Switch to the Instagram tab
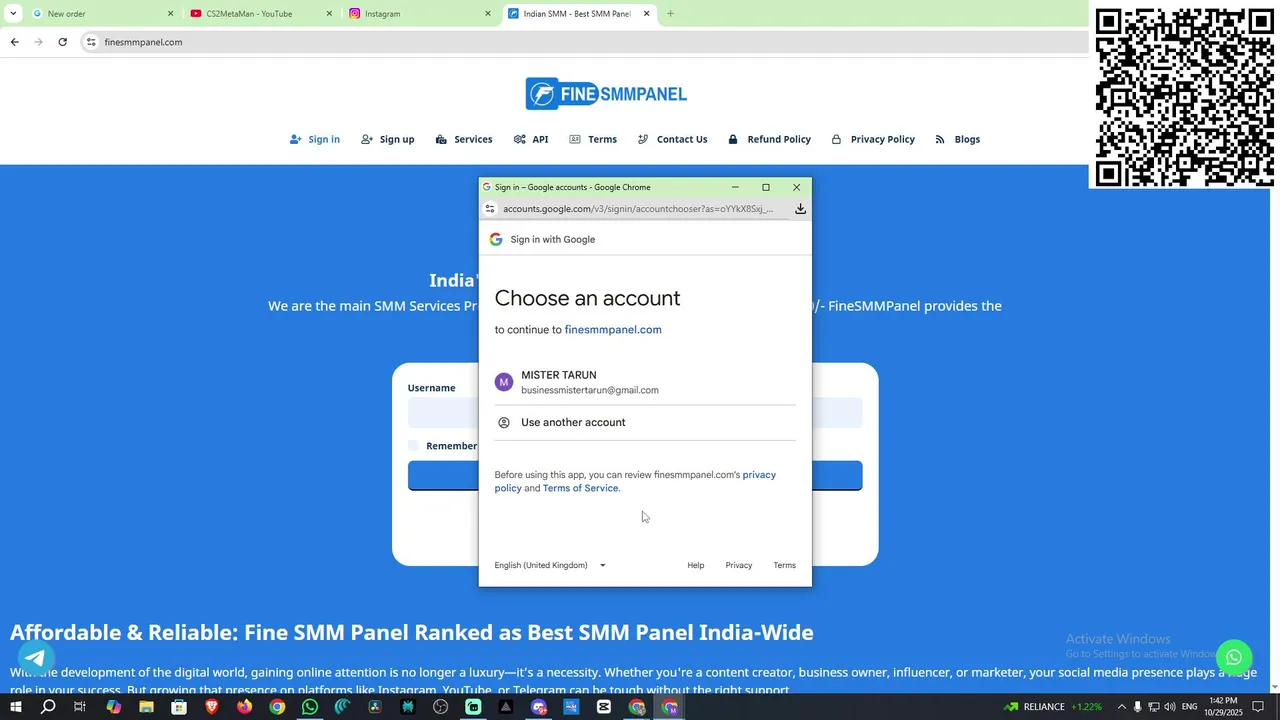Screen dimensions: 1280x720 click(x=420, y=14)
